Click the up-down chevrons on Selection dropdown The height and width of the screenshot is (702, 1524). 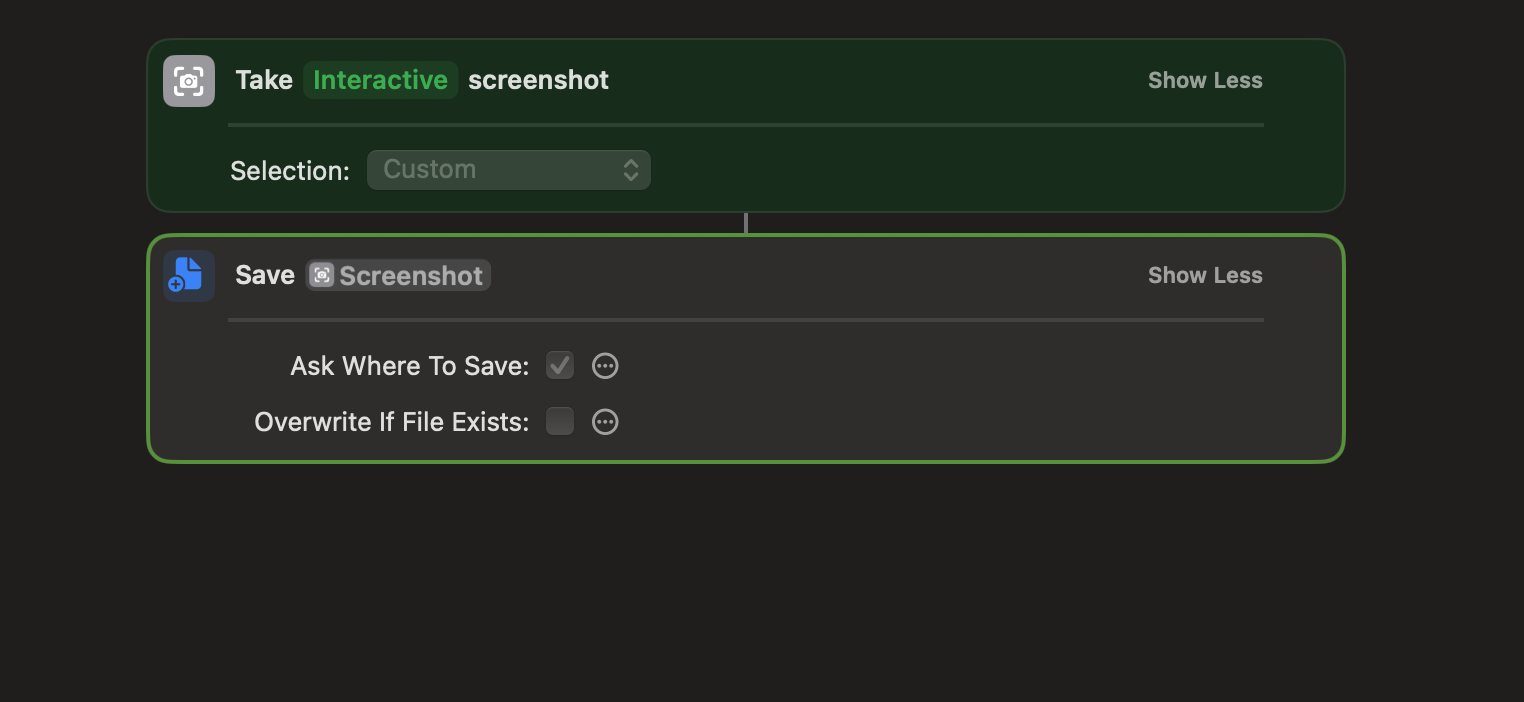(x=631, y=170)
